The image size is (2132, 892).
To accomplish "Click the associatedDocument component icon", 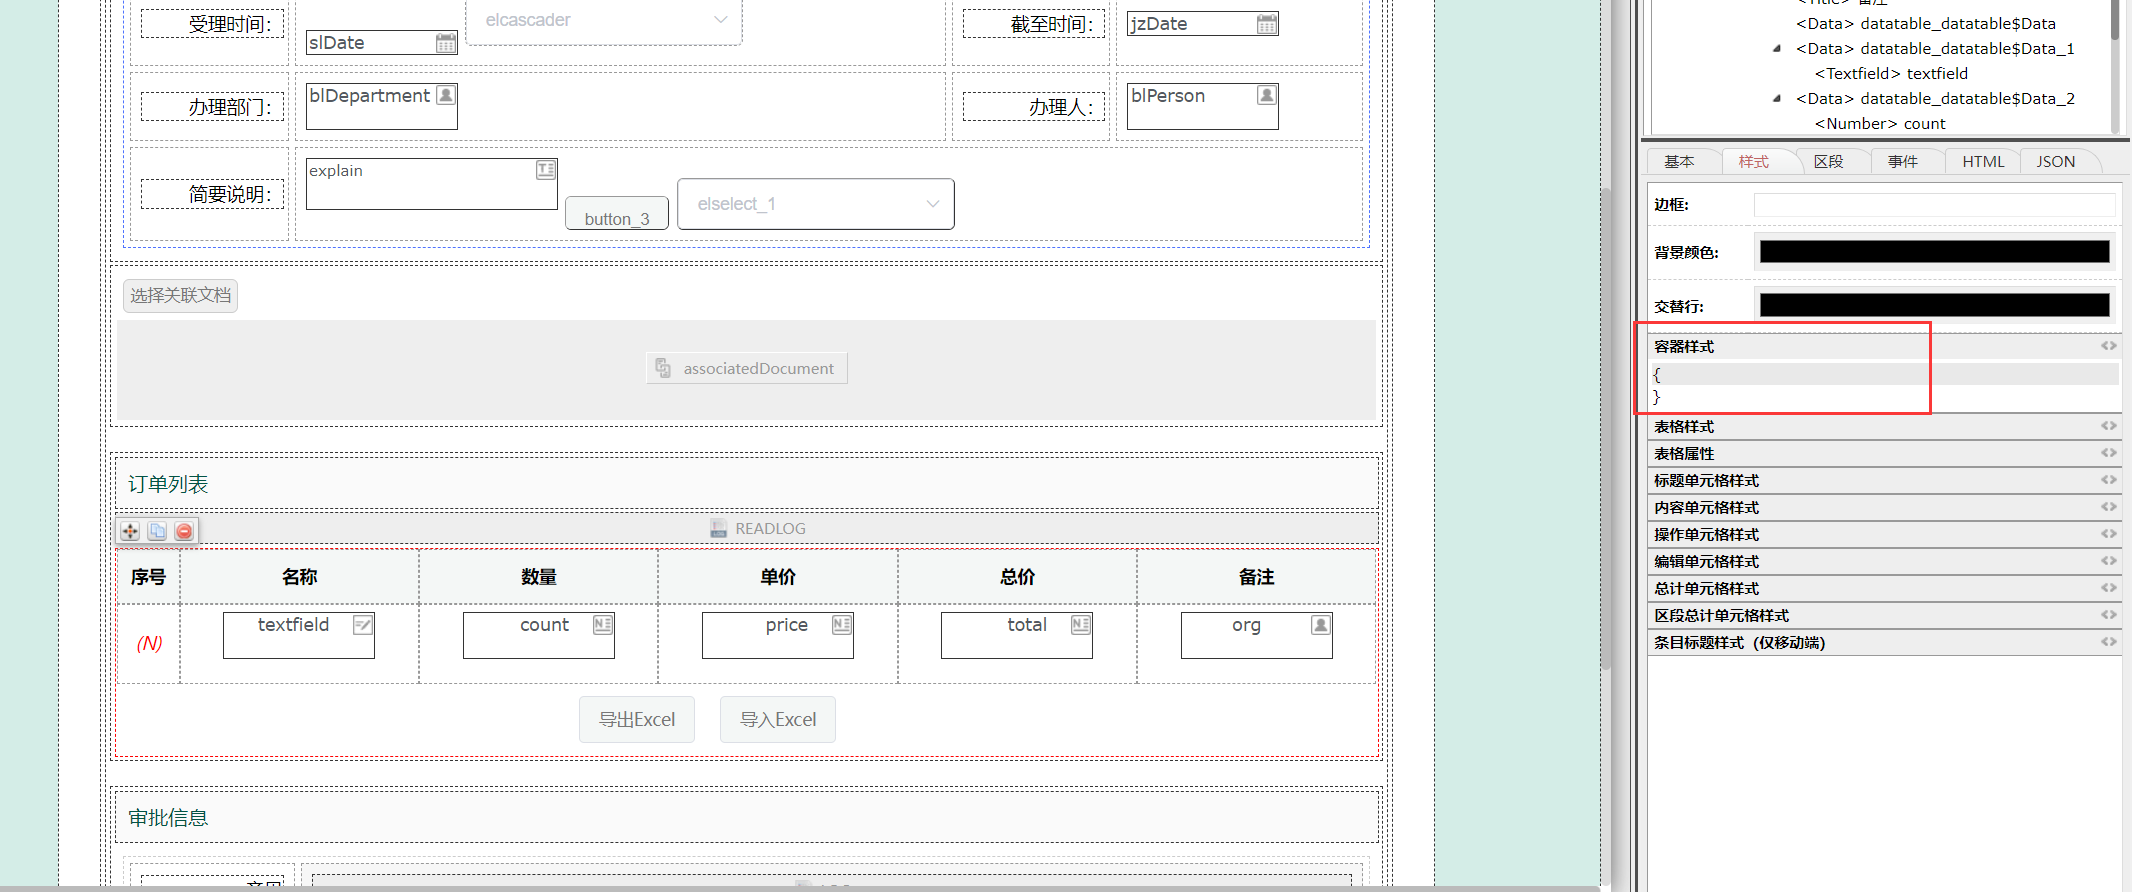I will (x=663, y=368).
